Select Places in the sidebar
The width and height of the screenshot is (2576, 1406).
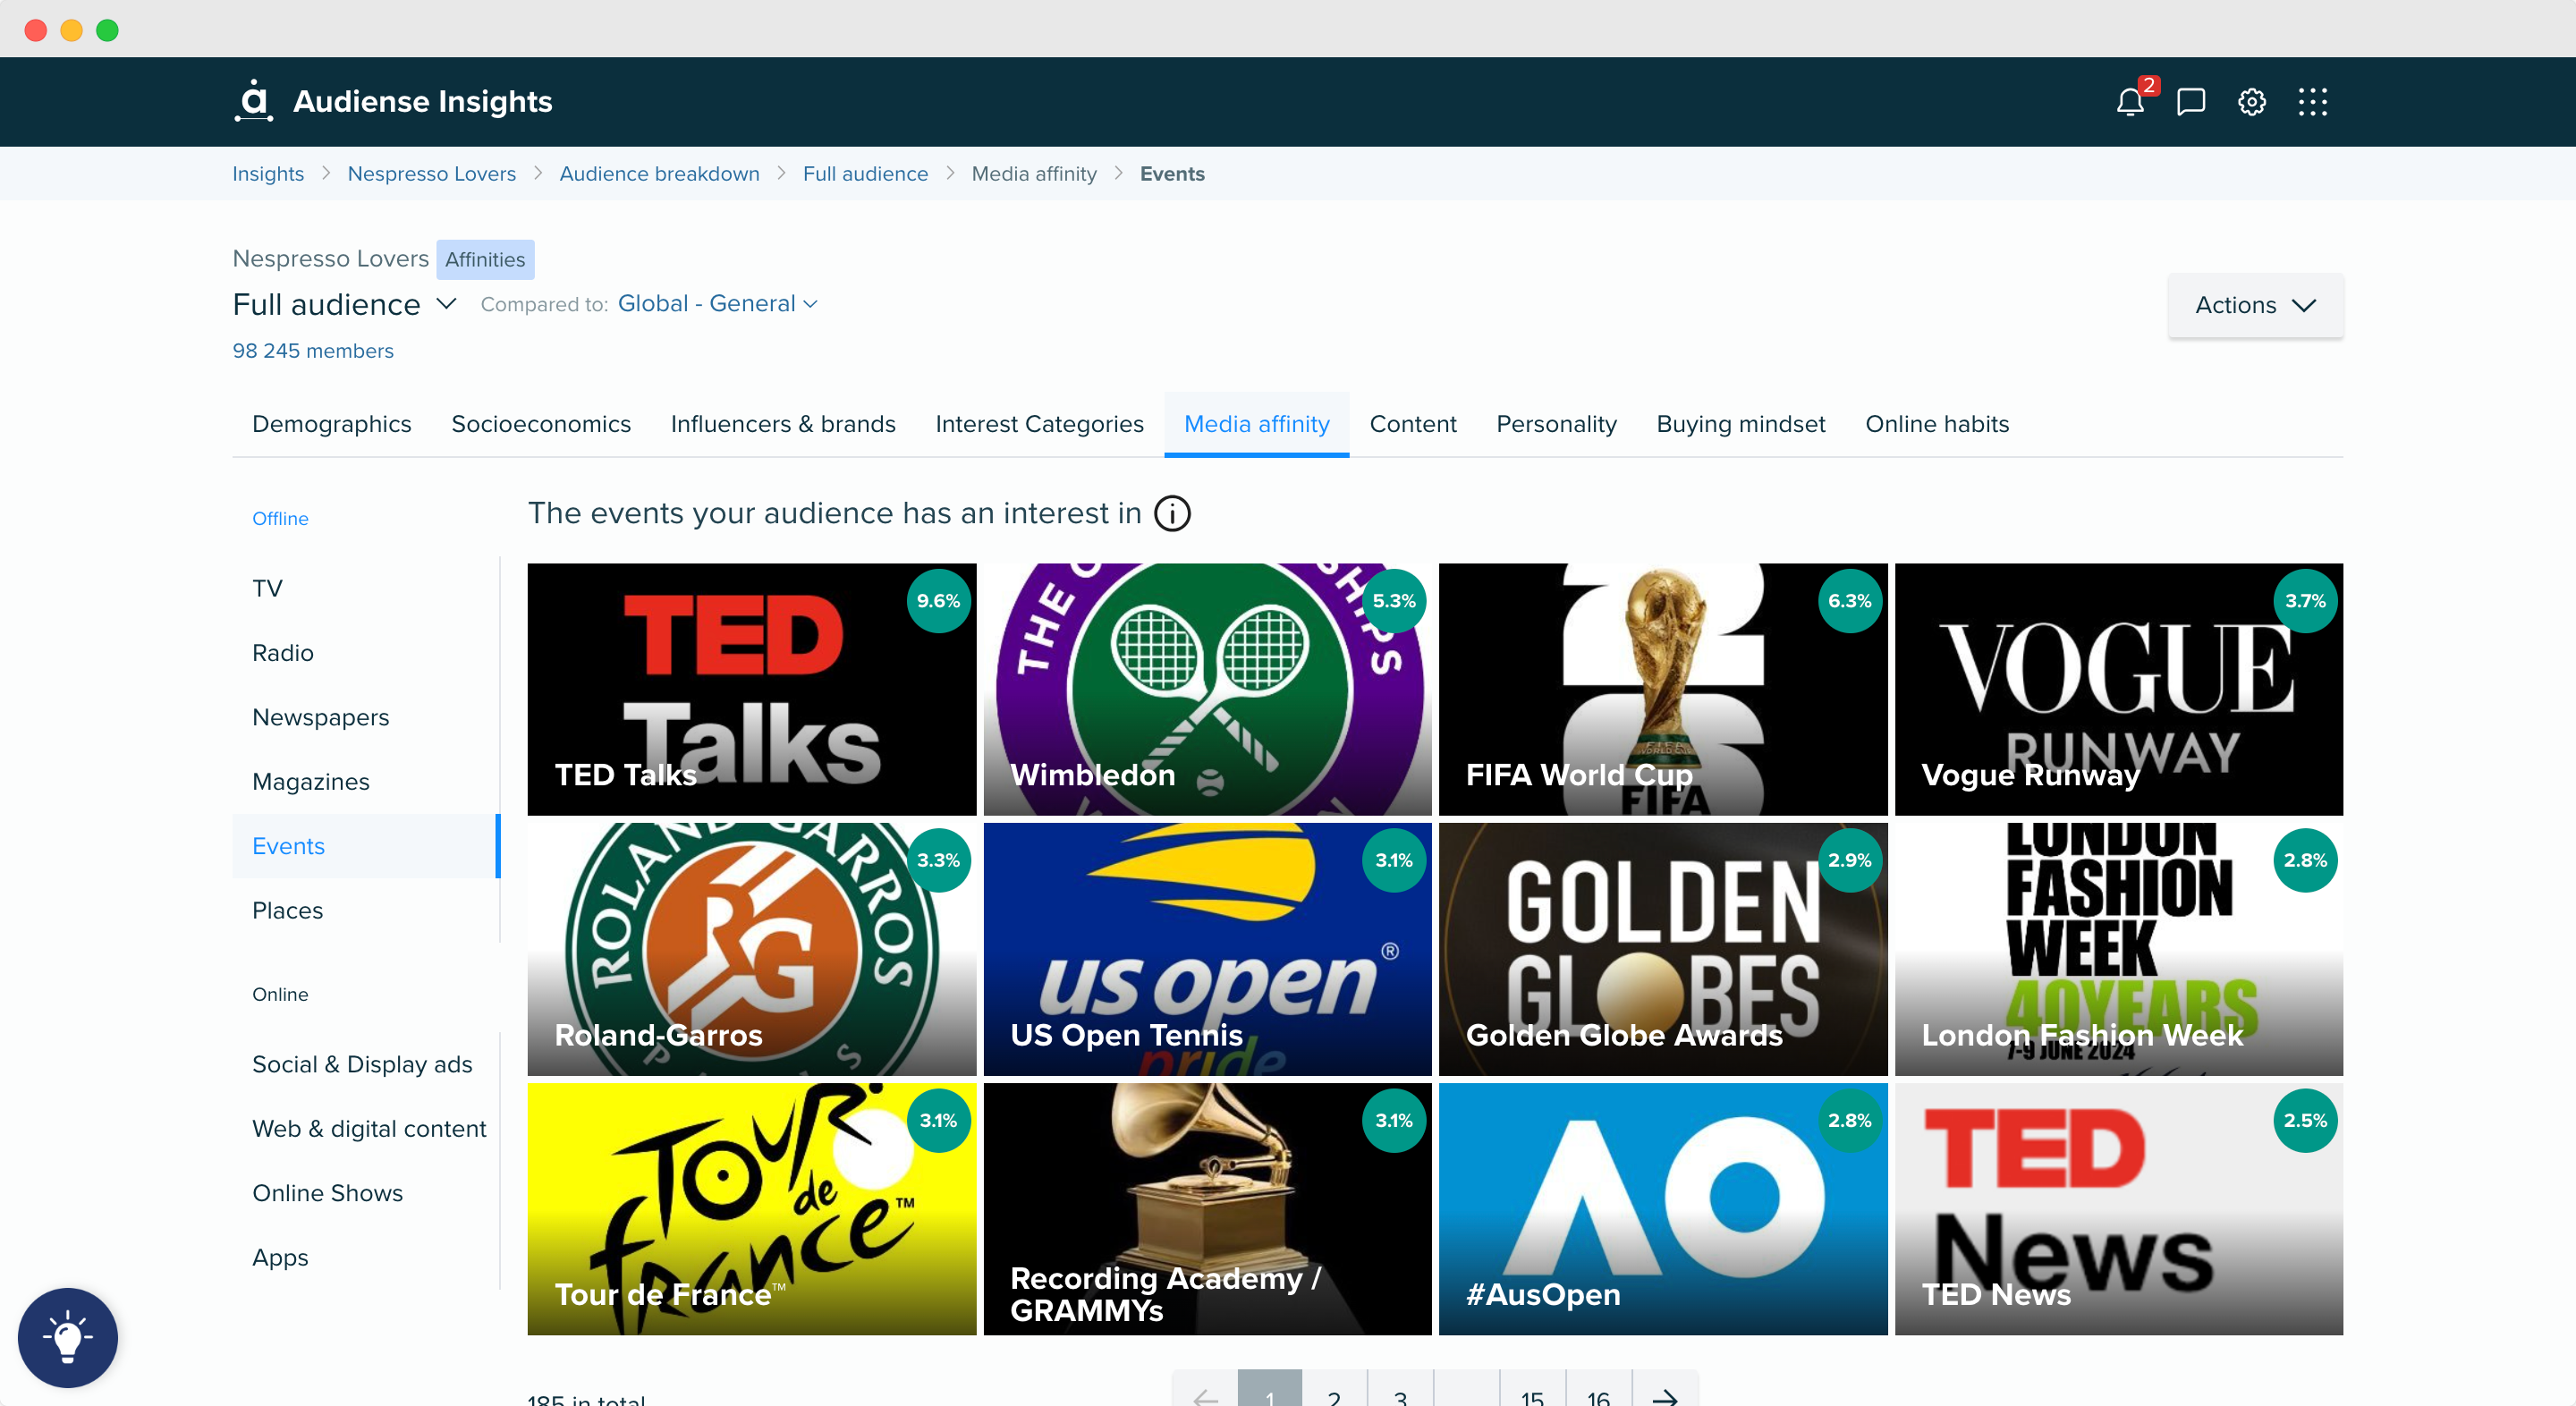point(366,911)
